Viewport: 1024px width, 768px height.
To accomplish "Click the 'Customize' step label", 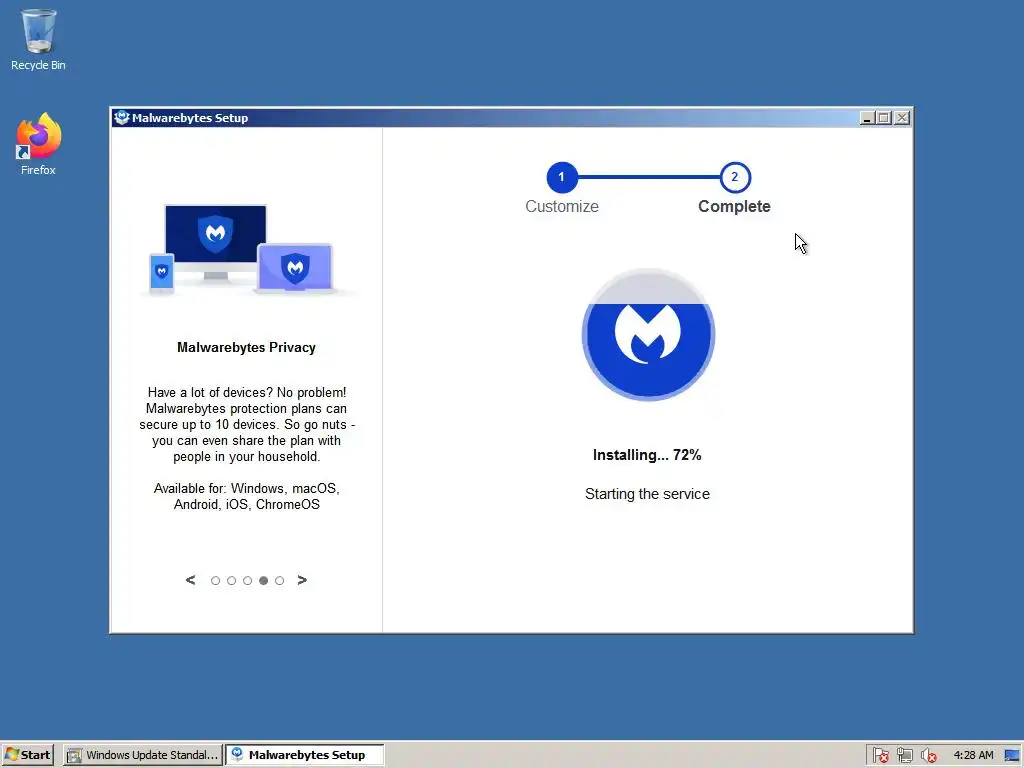I will click(x=562, y=206).
